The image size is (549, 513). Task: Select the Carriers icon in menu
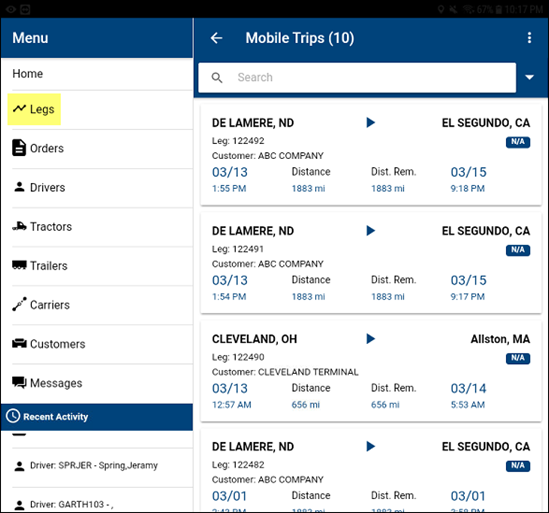click(19, 304)
